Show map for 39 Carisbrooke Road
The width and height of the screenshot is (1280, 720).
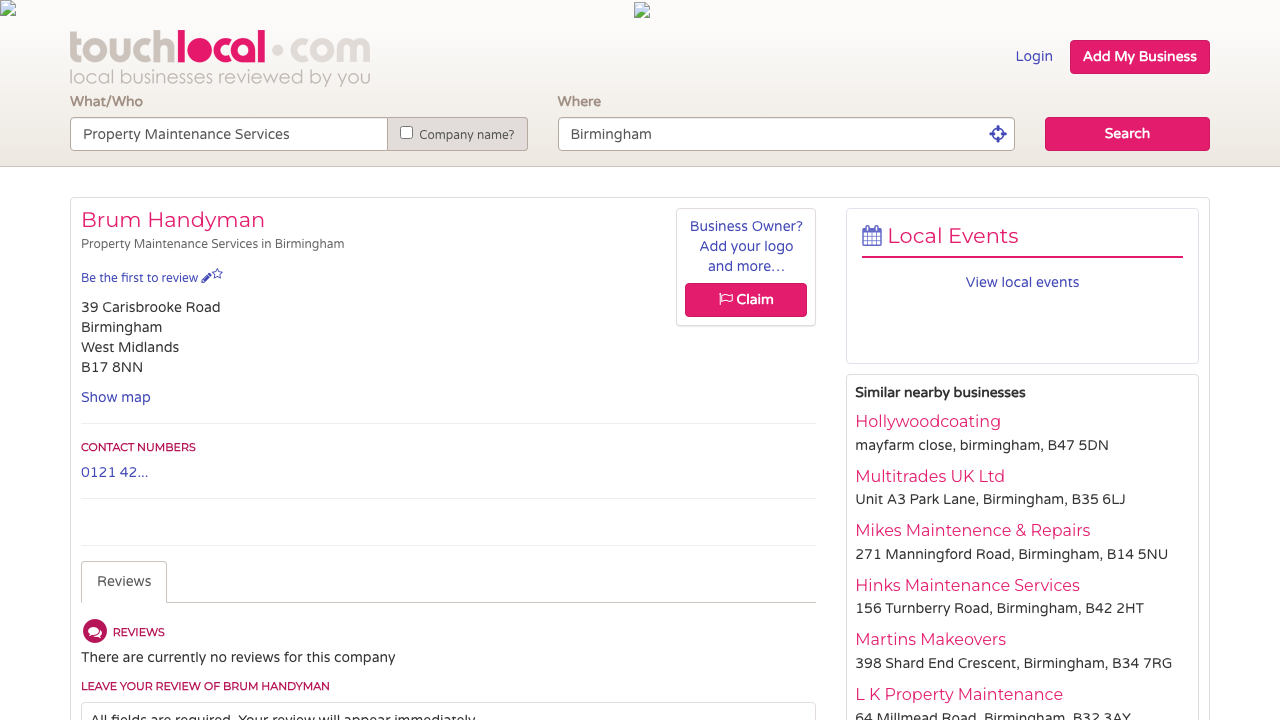pyautogui.click(x=115, y=397)
